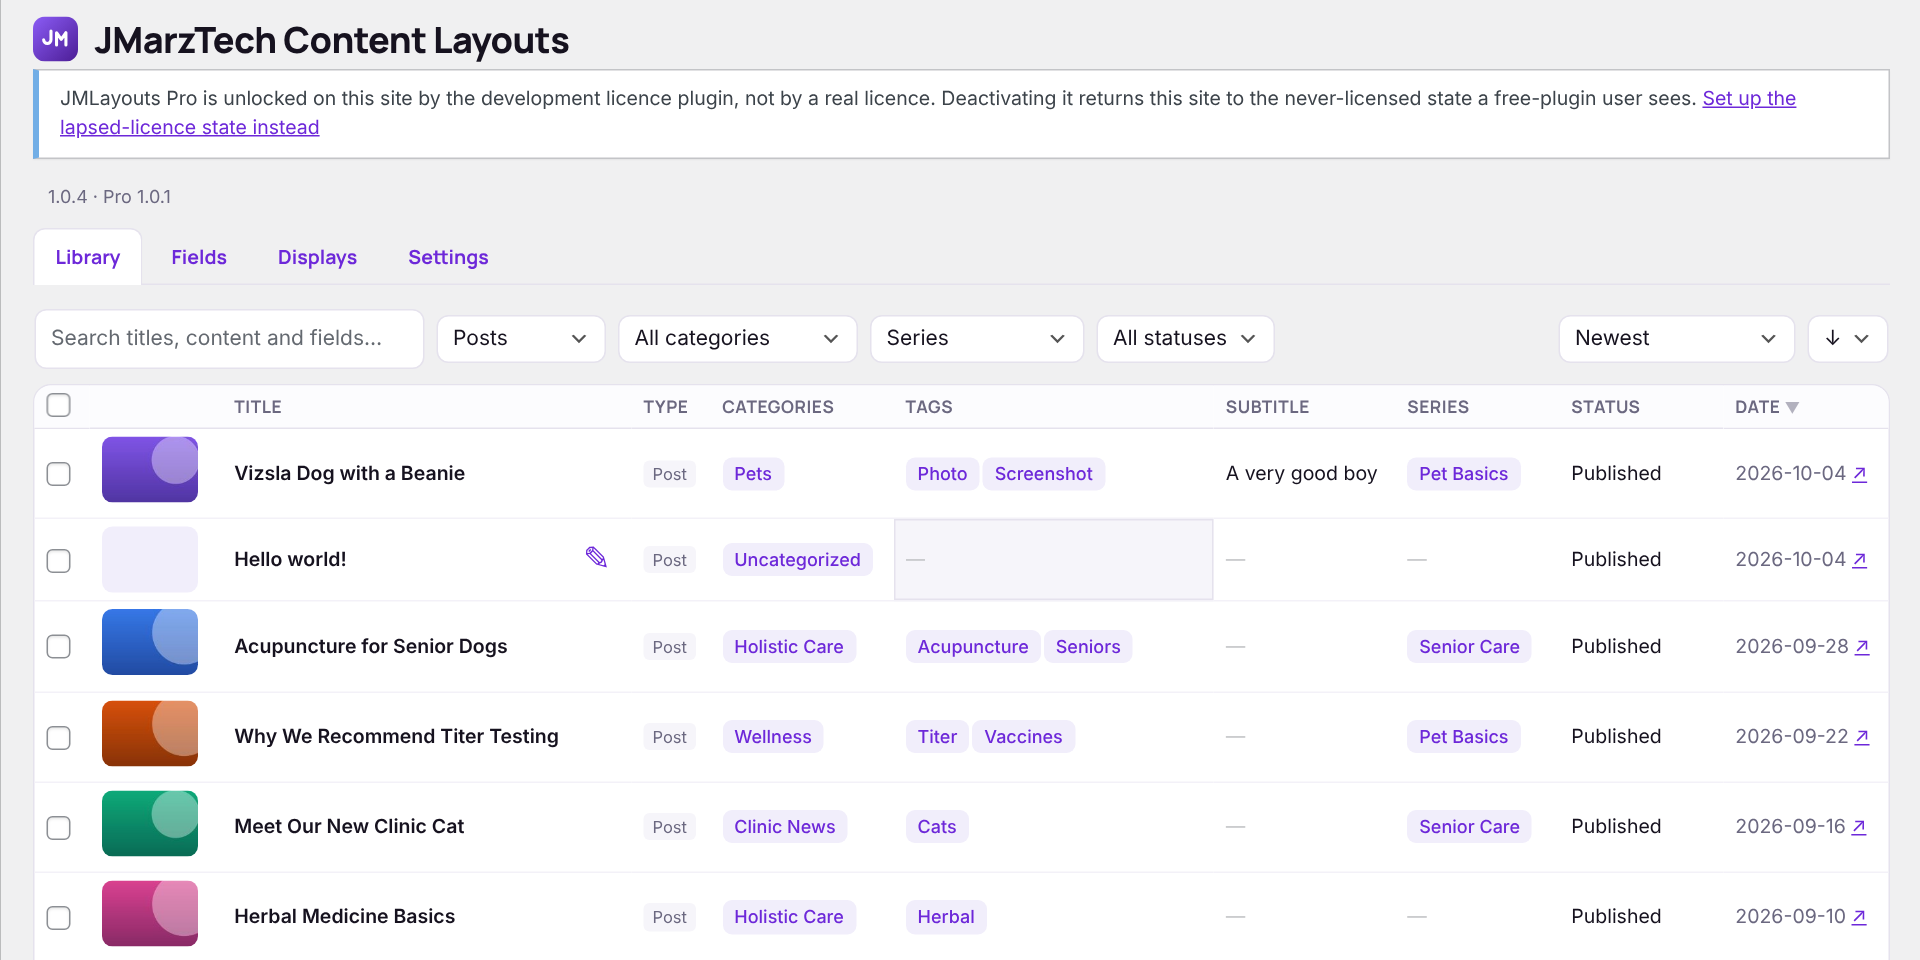This screenshot has width=1920, height=960.
Task: Click the empty Tags cell for Hello world!
Action: tap(1053, 560)
